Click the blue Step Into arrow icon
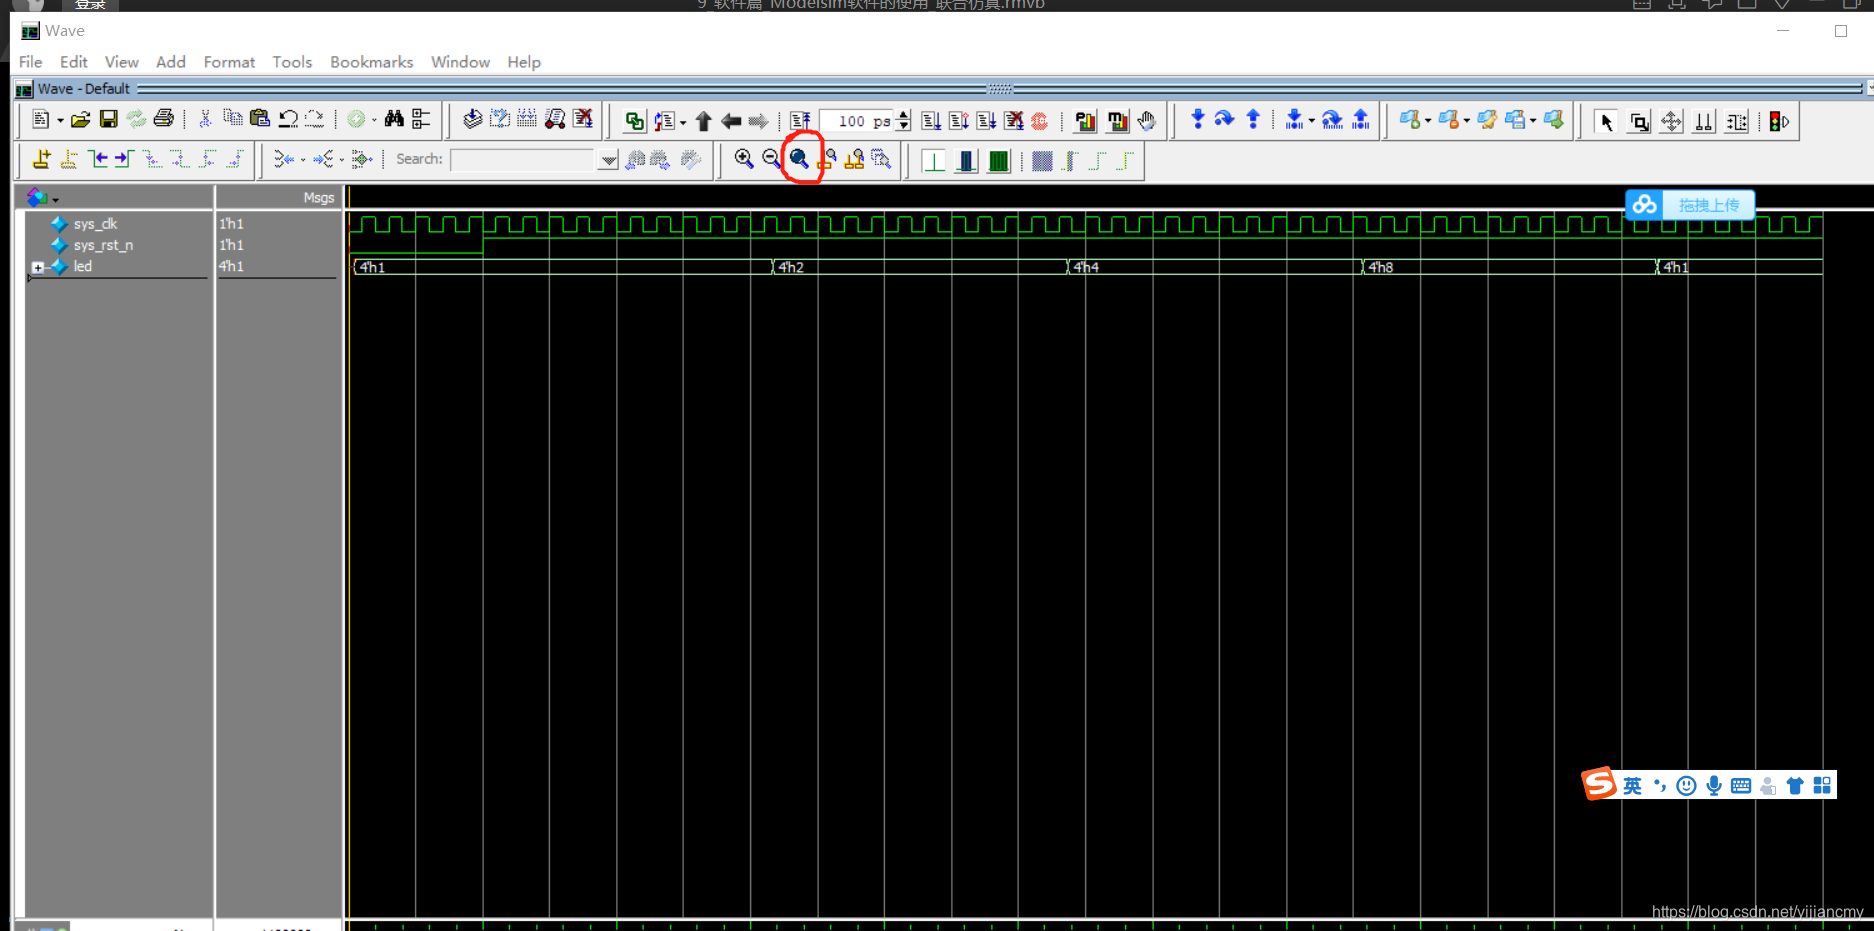1874x931 pixels. (x=1197, y=120)
